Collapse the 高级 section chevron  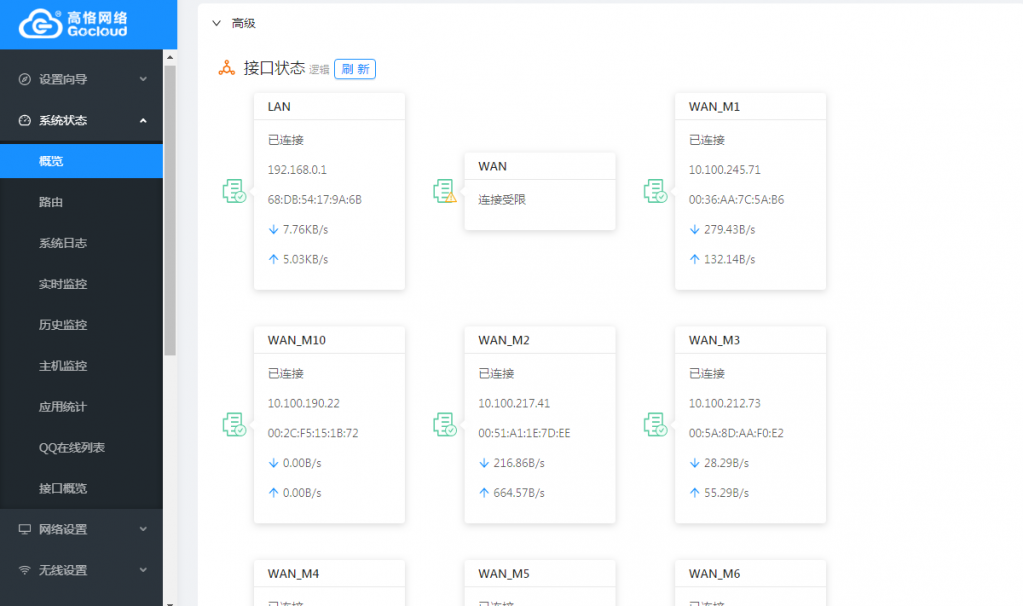(x=217, y=23)
